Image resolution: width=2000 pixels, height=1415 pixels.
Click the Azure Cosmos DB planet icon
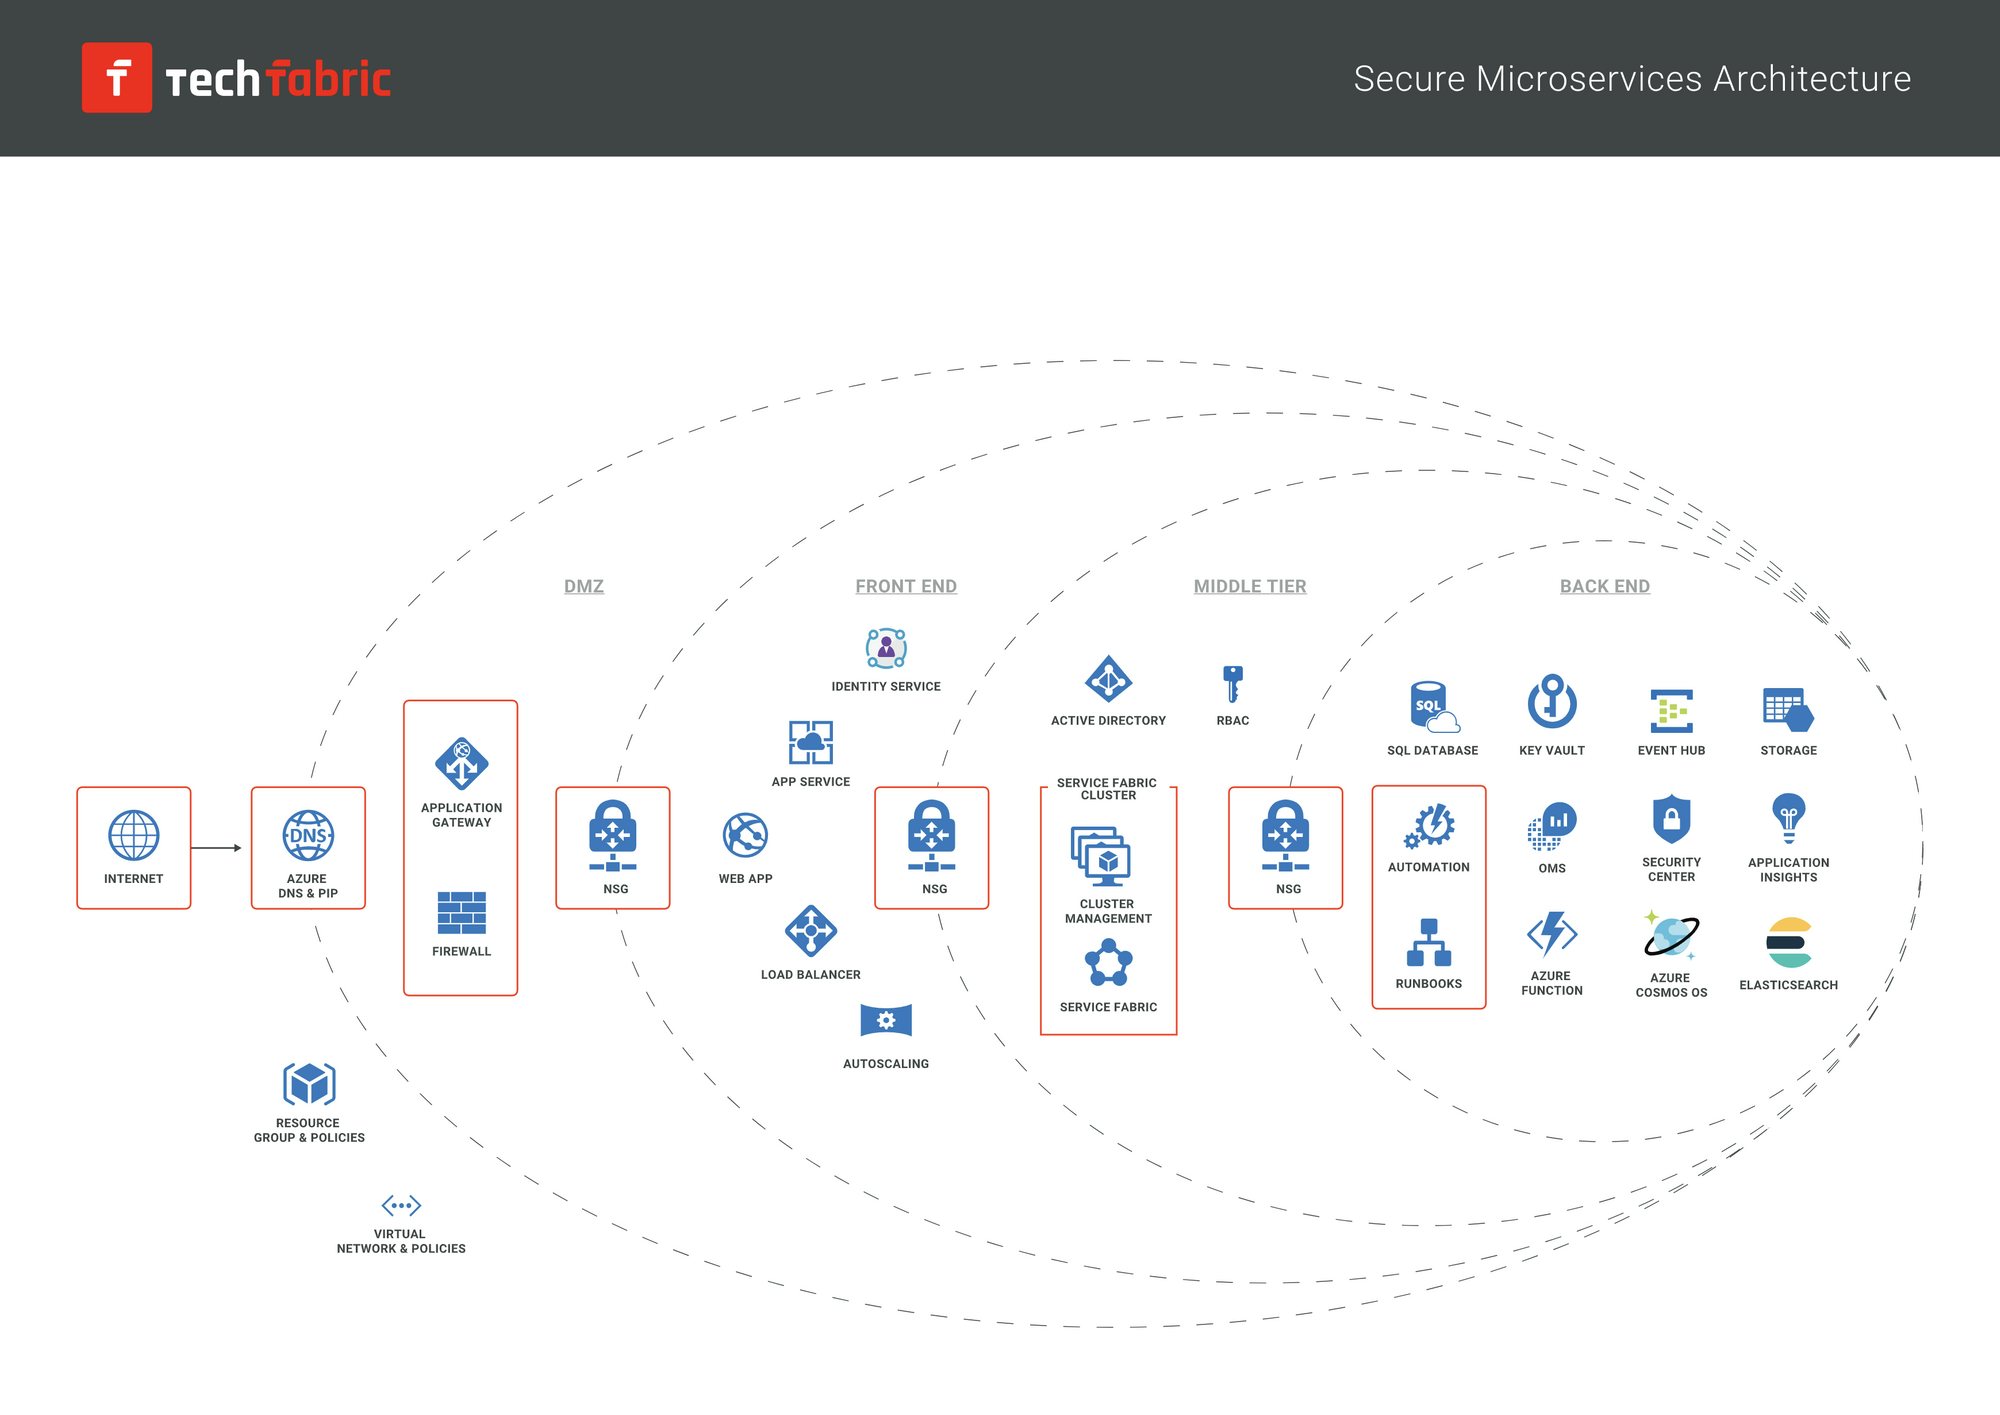(x=1671, y=935)
